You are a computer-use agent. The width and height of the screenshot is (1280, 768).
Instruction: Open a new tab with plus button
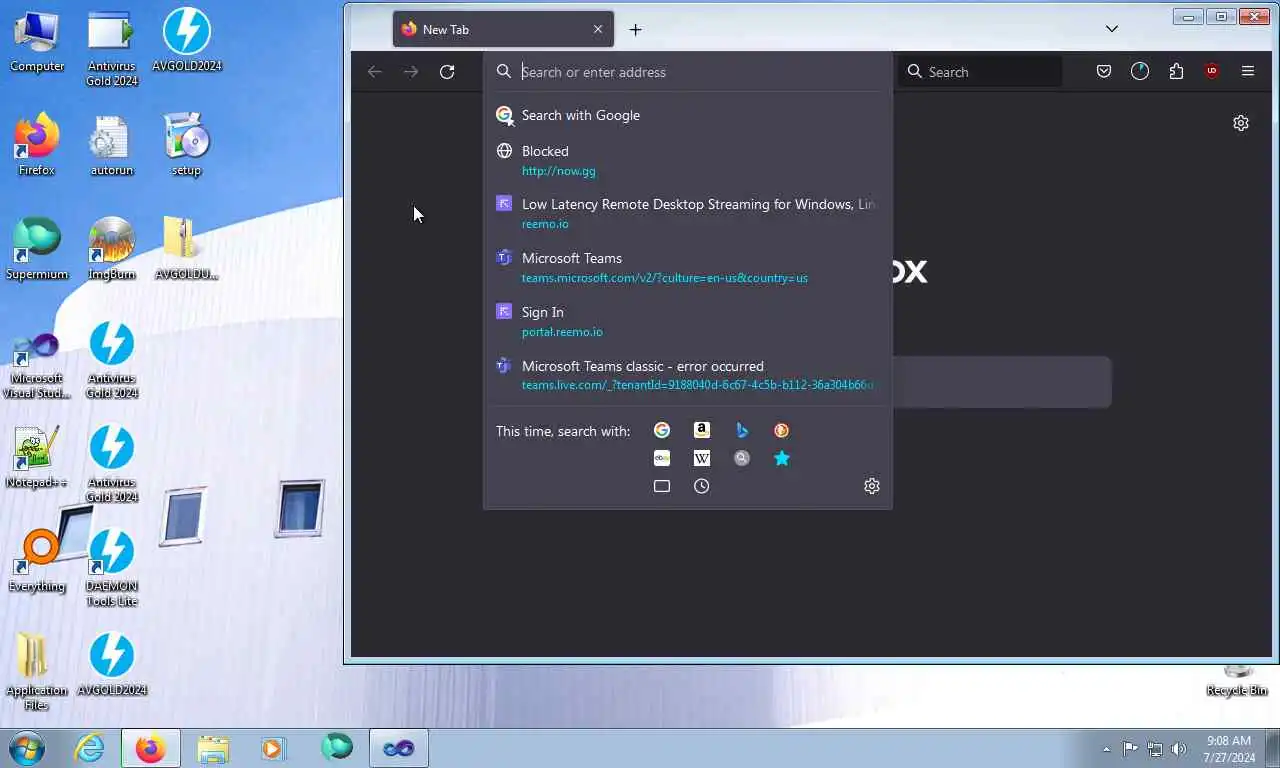[635, 30]
